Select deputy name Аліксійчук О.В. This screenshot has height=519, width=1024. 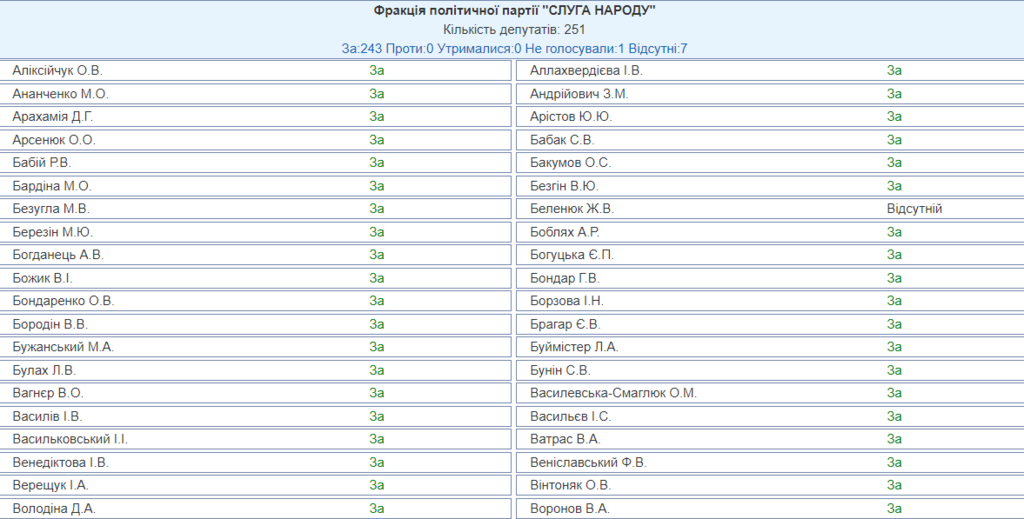[58, 71]
